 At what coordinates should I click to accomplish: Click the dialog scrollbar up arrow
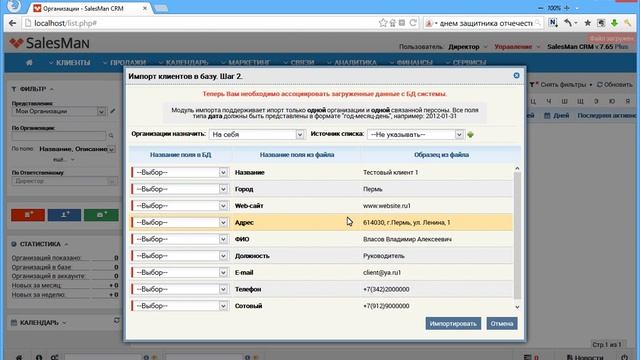point(517,168)
